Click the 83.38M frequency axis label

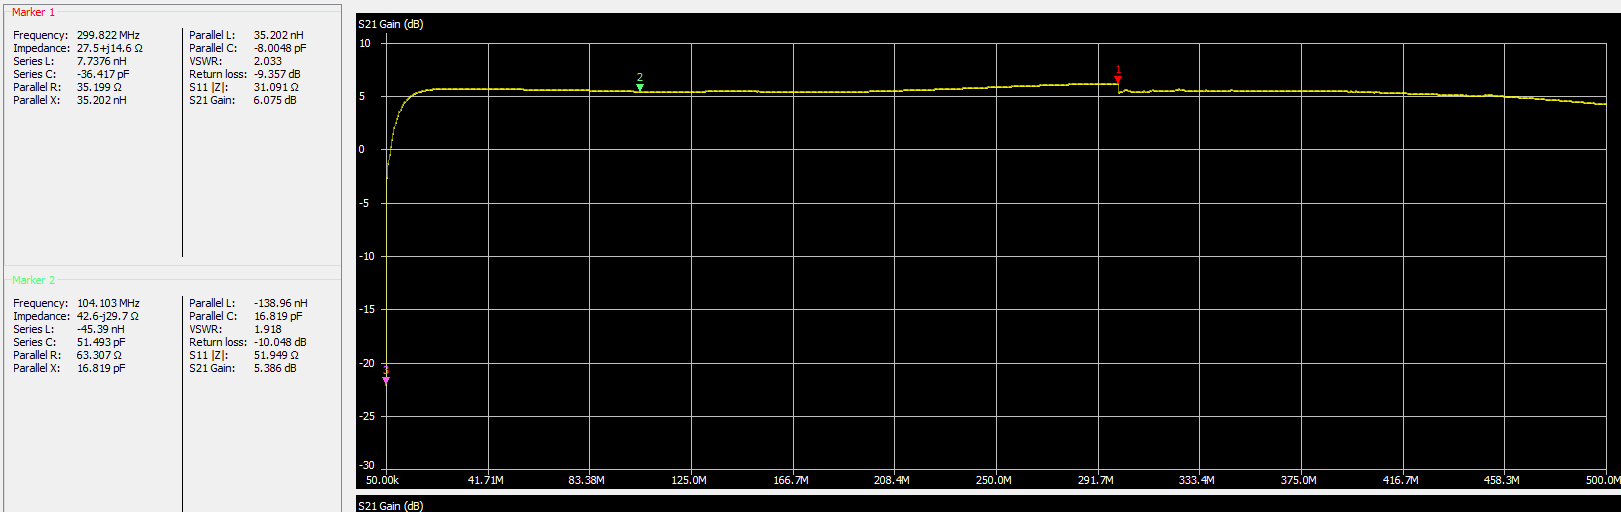click(587, 481)
